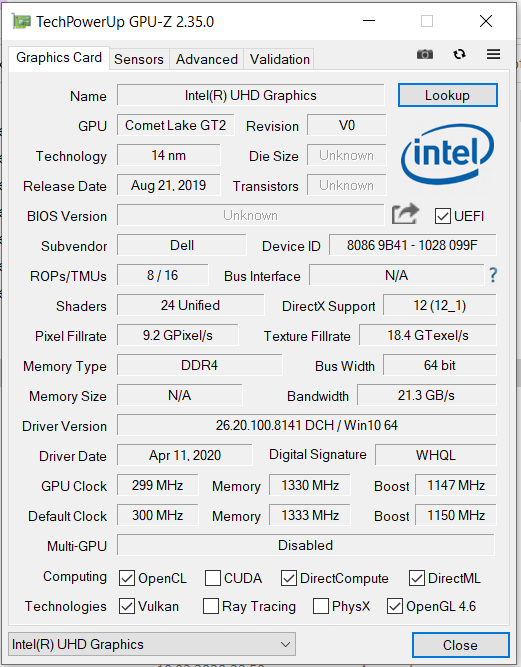This screenshot has height=667, width=521.
Task: Toggle the UEFI checkbox
Action: (x=442, y=216)
